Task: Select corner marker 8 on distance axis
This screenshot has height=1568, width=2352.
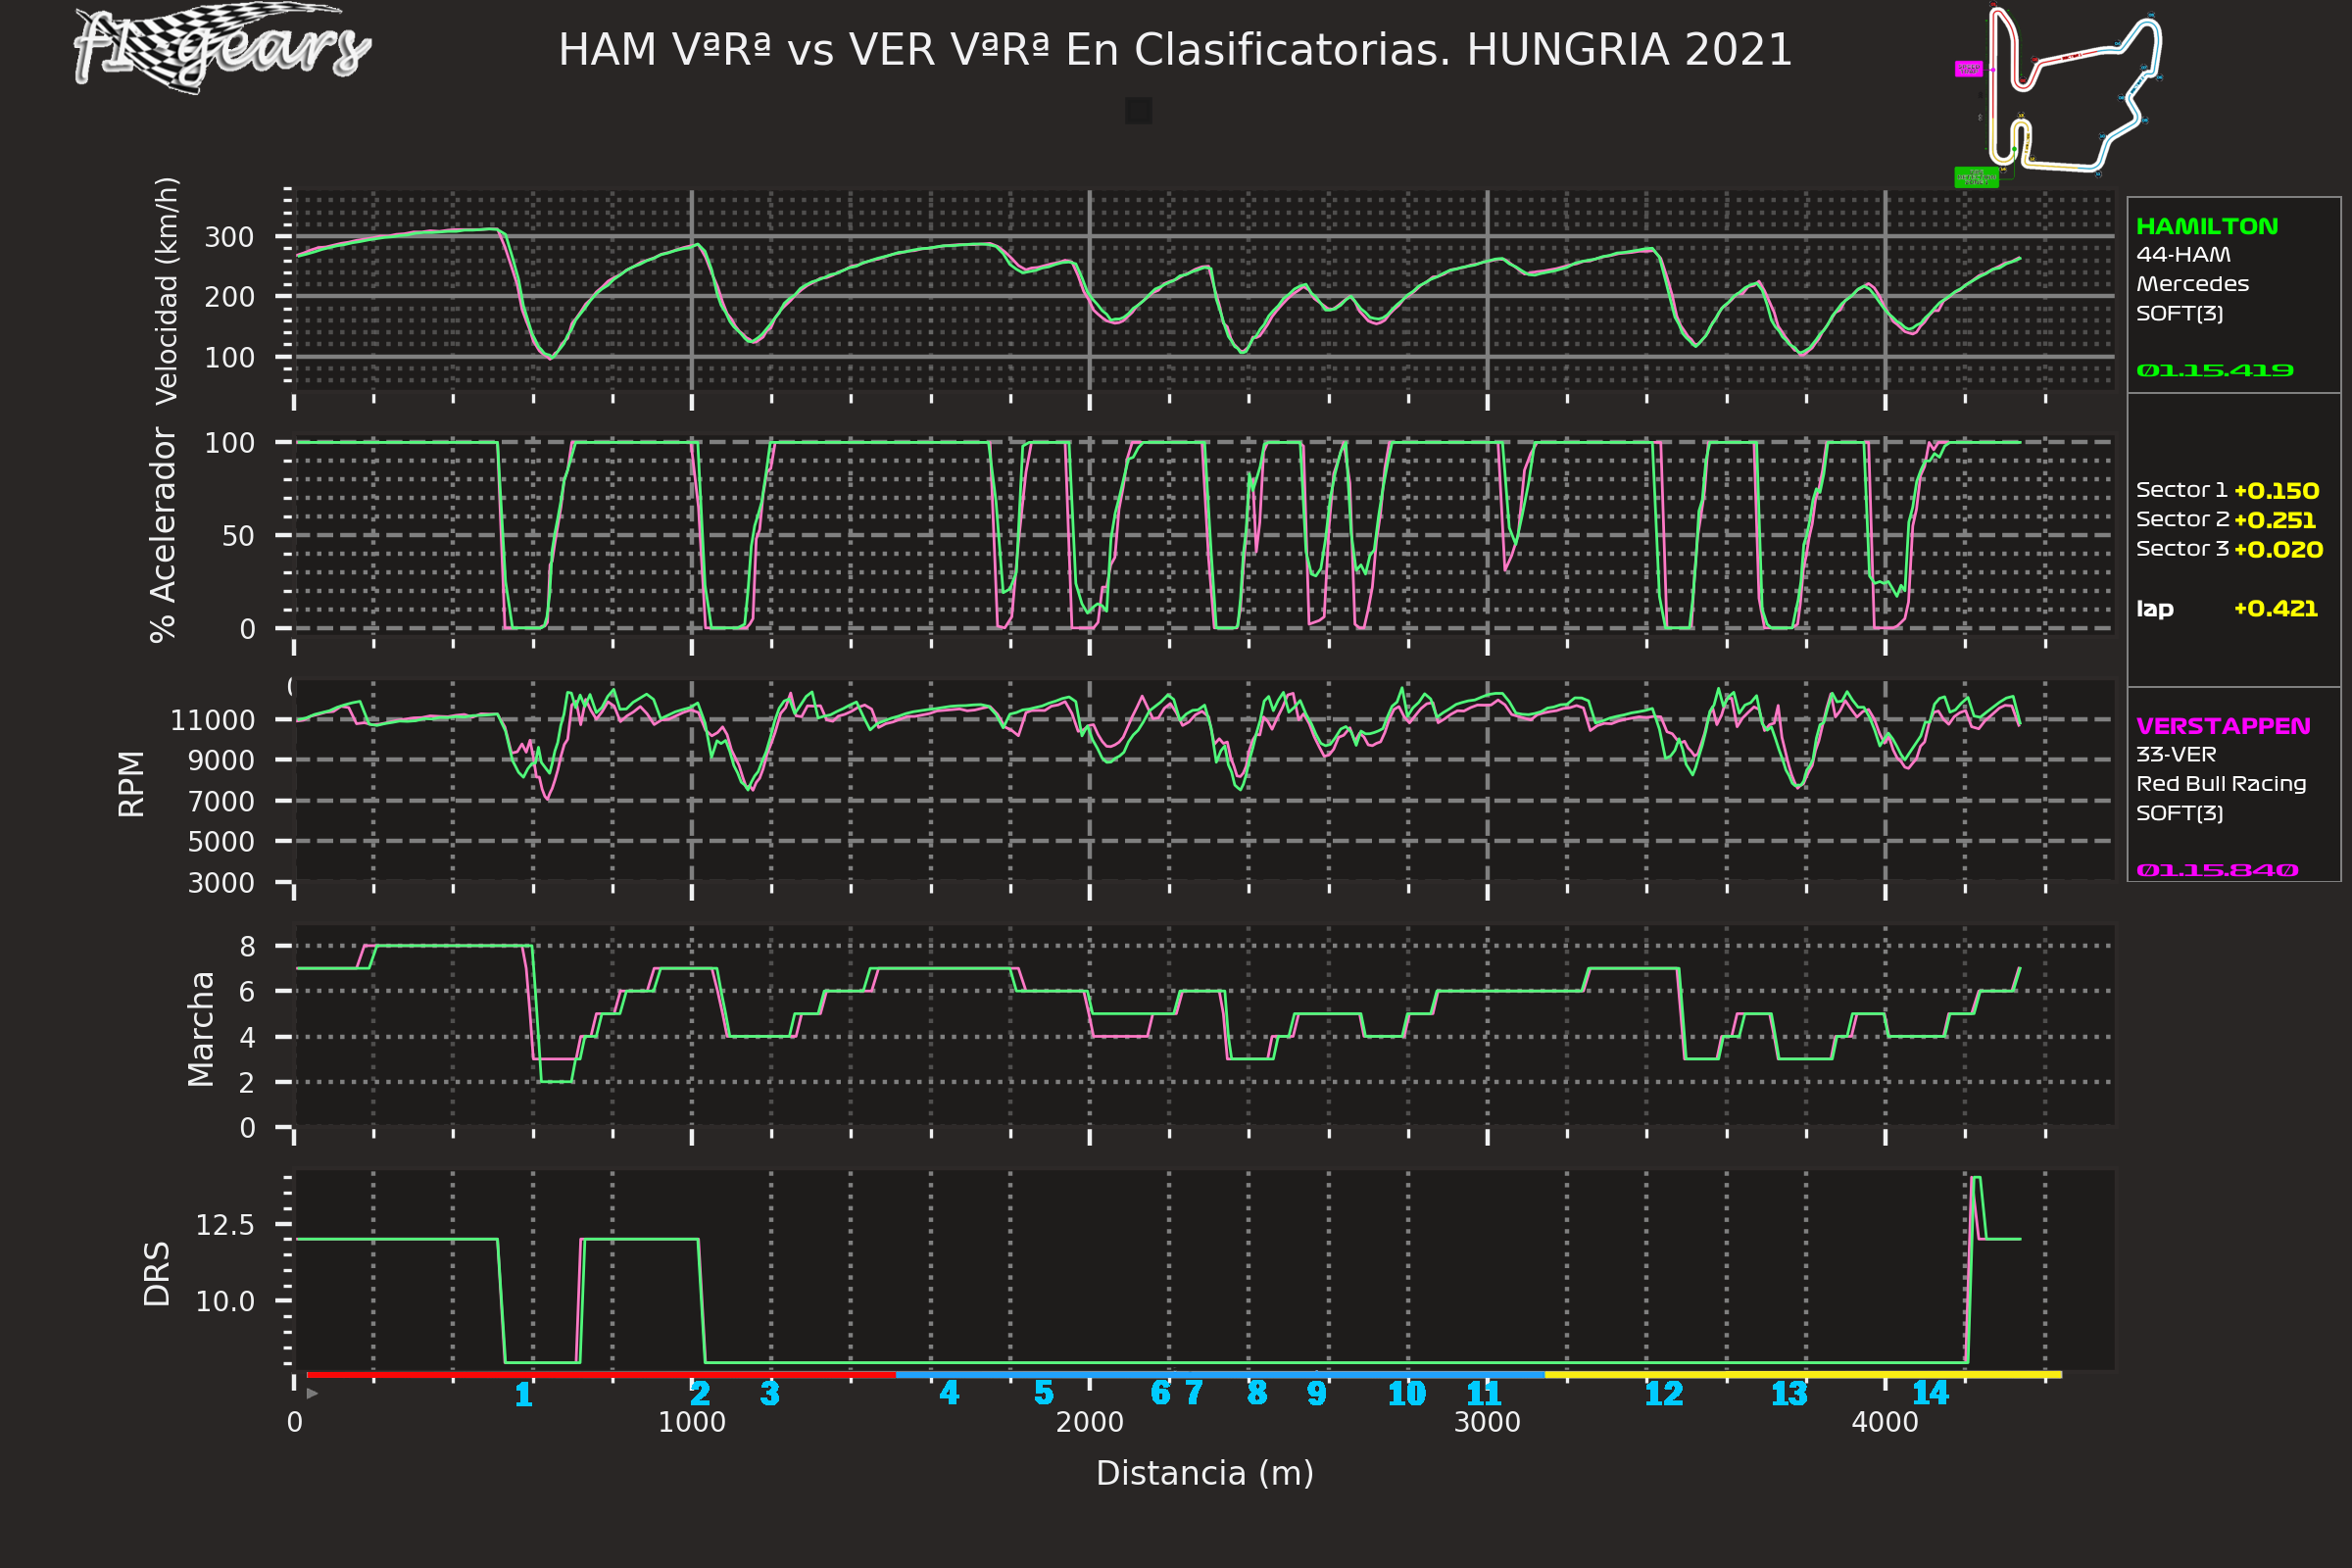Action: point(1257,1393)
